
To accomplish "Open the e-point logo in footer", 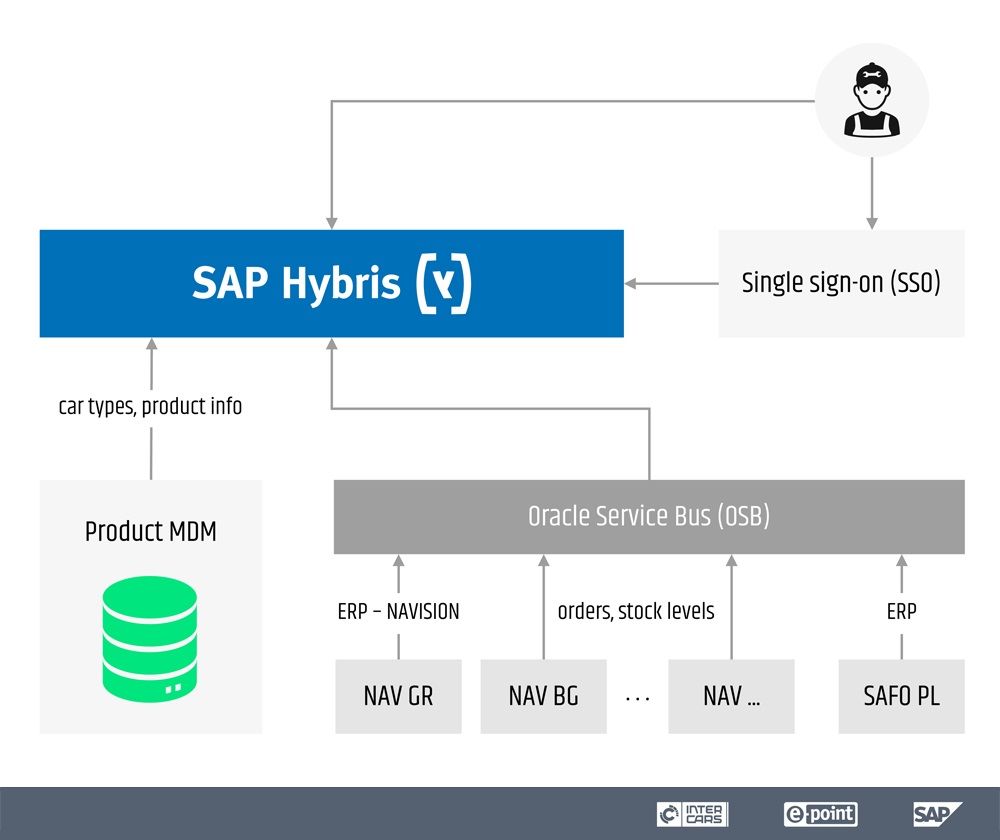I will (820, 814).
